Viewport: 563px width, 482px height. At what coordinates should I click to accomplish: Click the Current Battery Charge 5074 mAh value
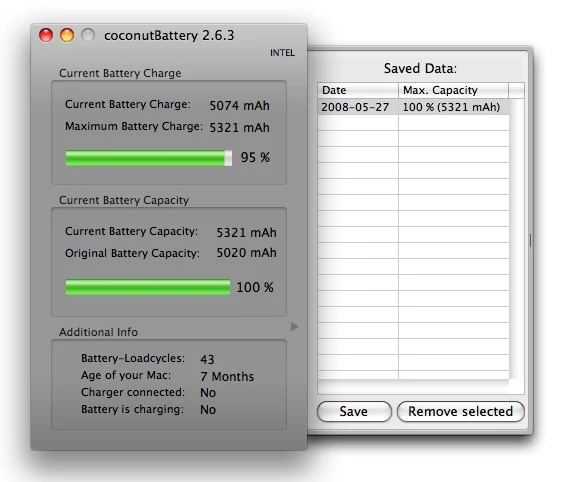pyautogui.click(x=239, y=106)
